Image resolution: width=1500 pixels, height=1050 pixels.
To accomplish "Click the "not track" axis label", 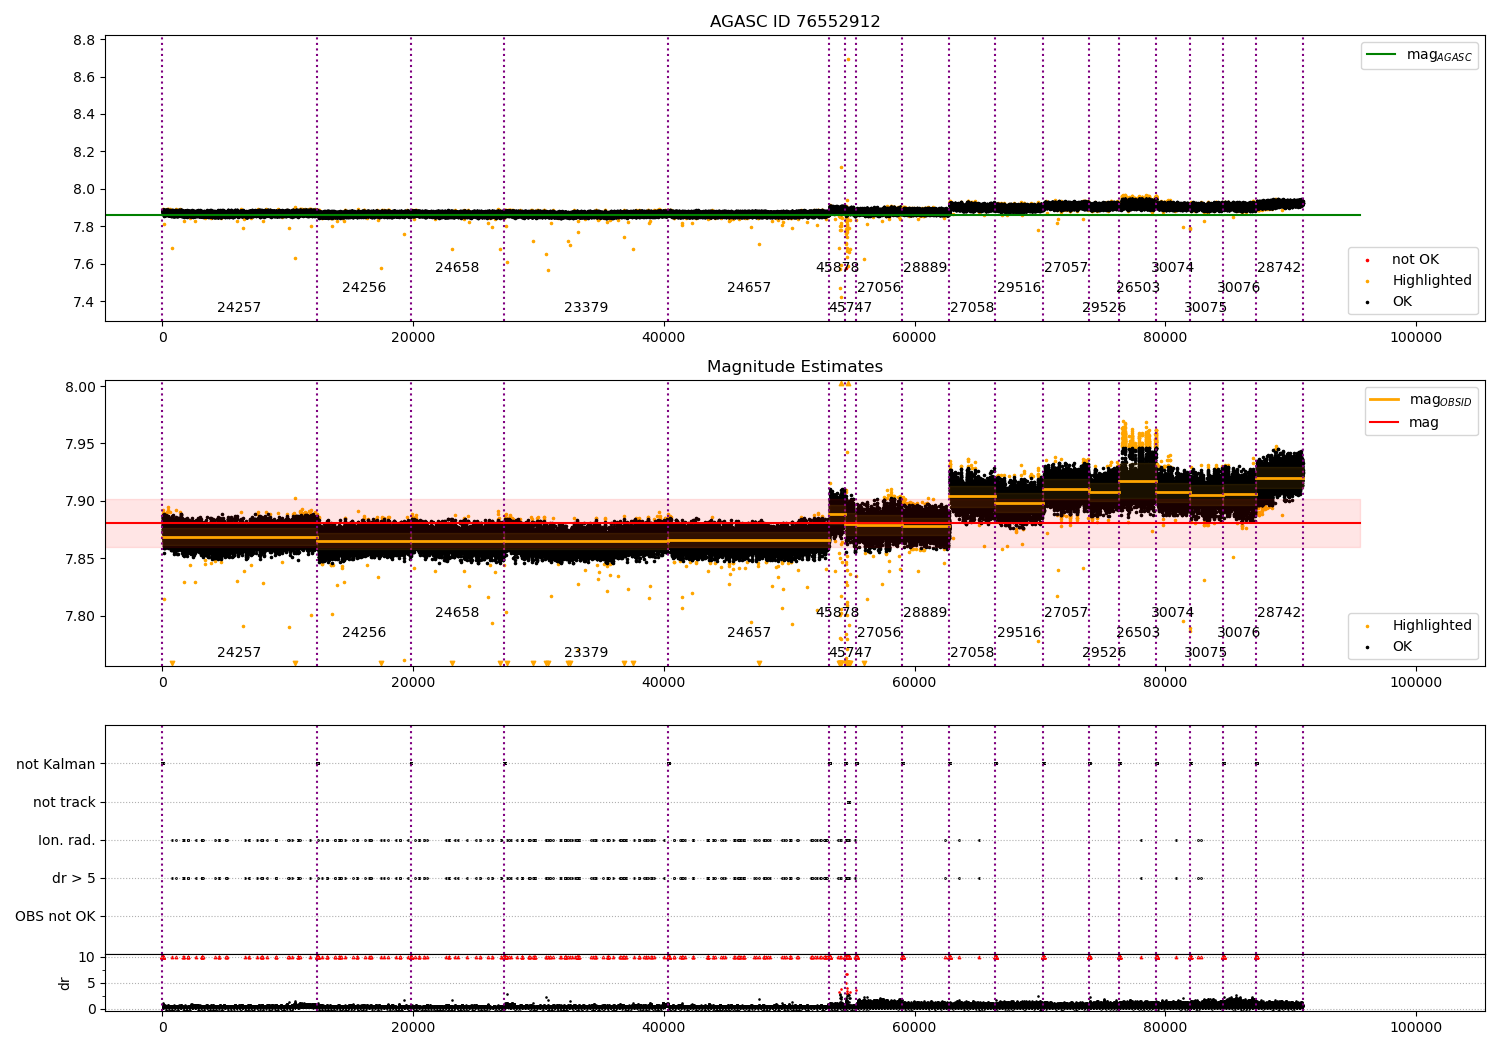I will click(64, 803).
